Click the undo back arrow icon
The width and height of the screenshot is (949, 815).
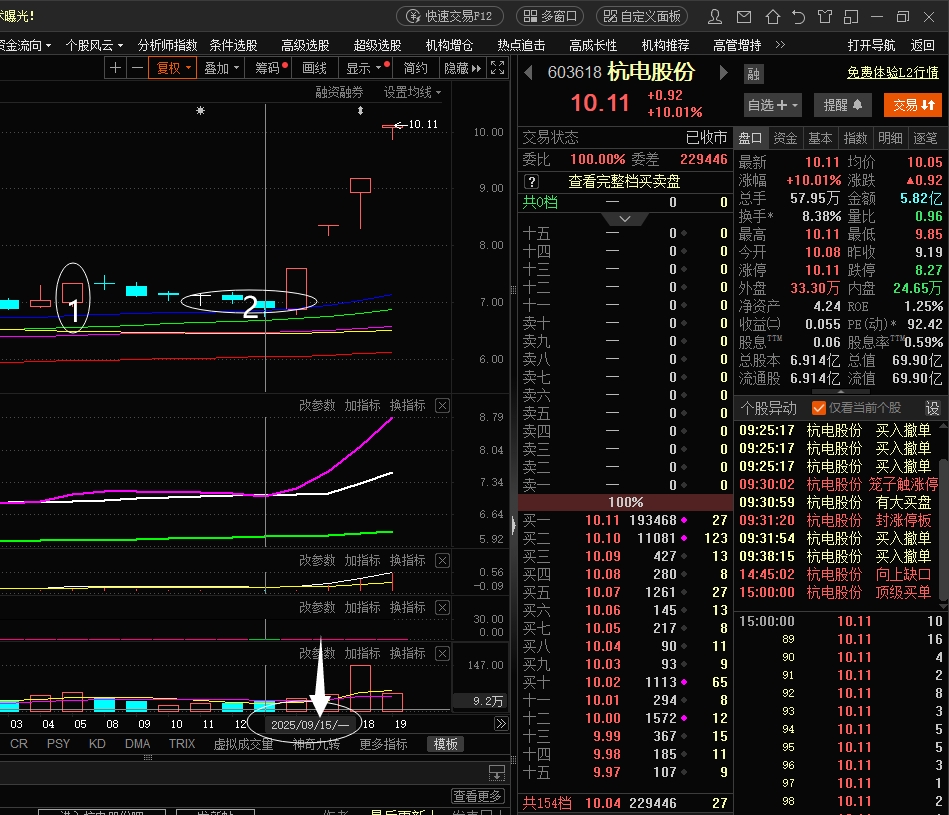click(799, 16)
